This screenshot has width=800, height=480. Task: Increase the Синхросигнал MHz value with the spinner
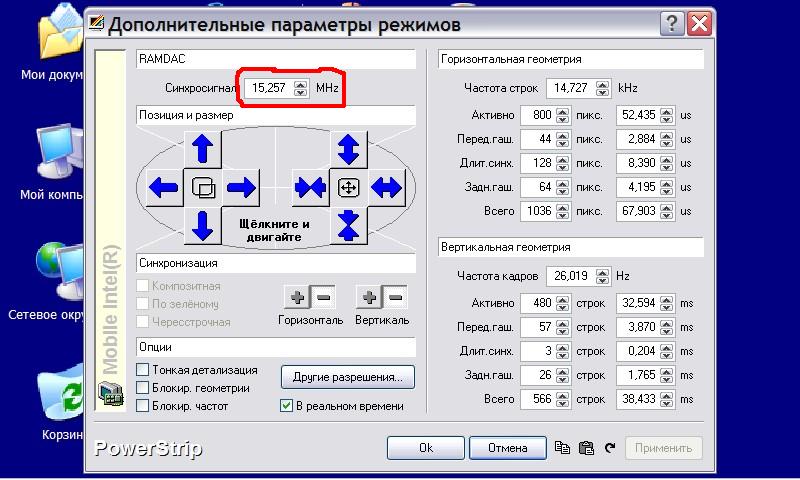click(x=301, y=84)
